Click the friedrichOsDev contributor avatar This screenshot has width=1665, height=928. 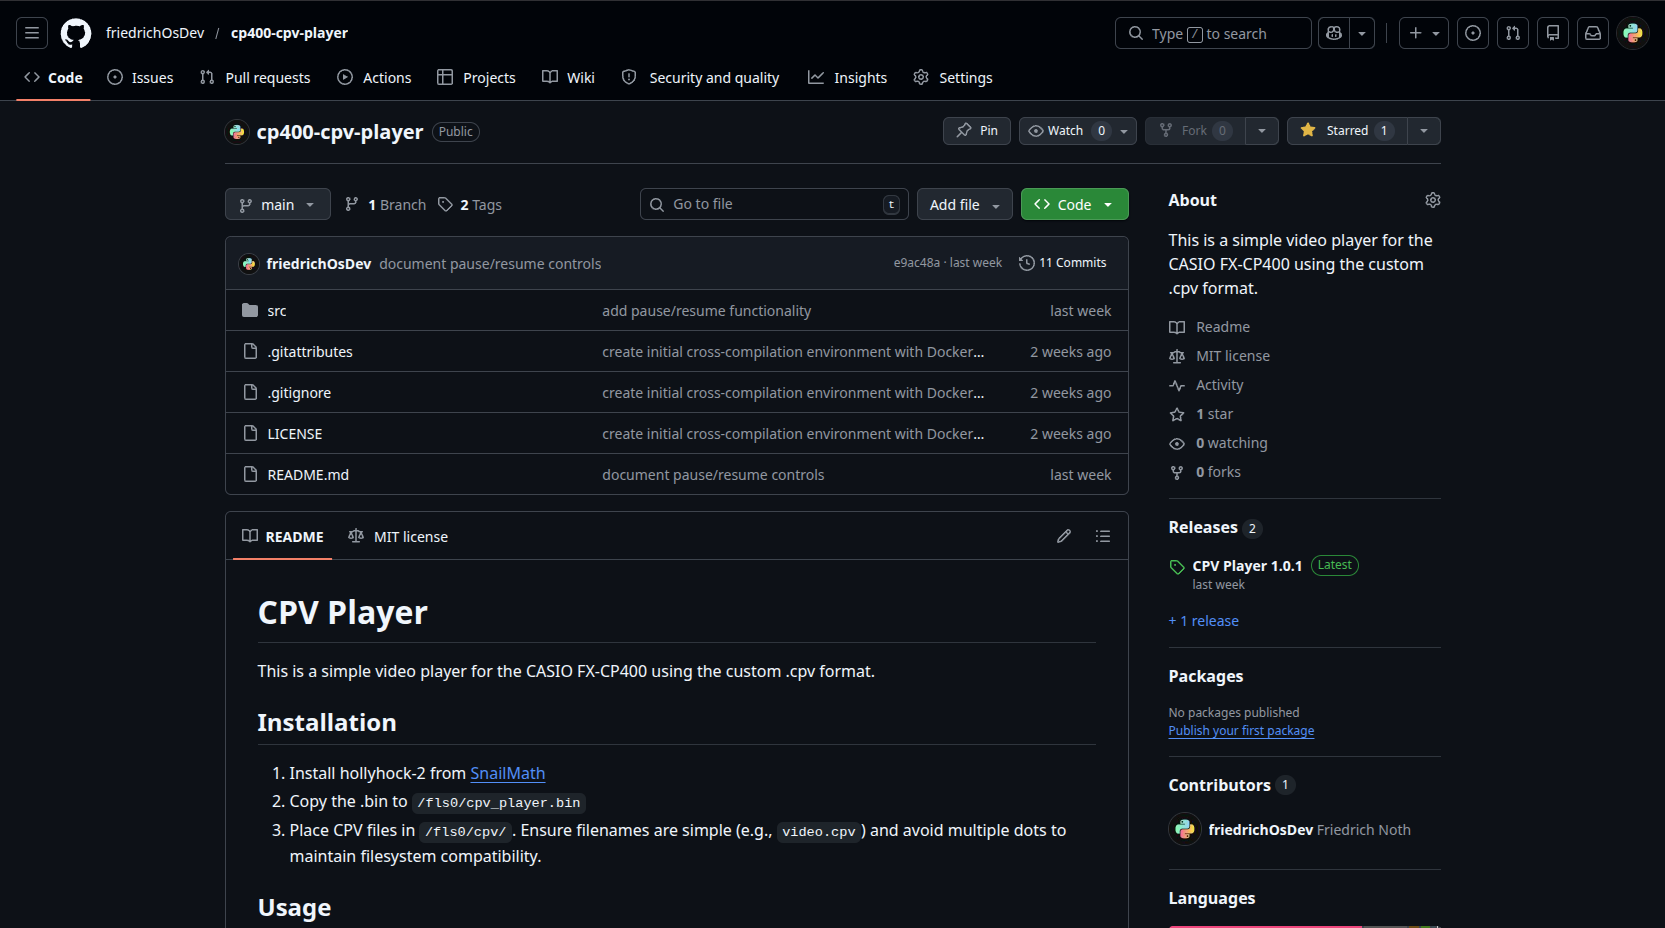[1185, 829]
